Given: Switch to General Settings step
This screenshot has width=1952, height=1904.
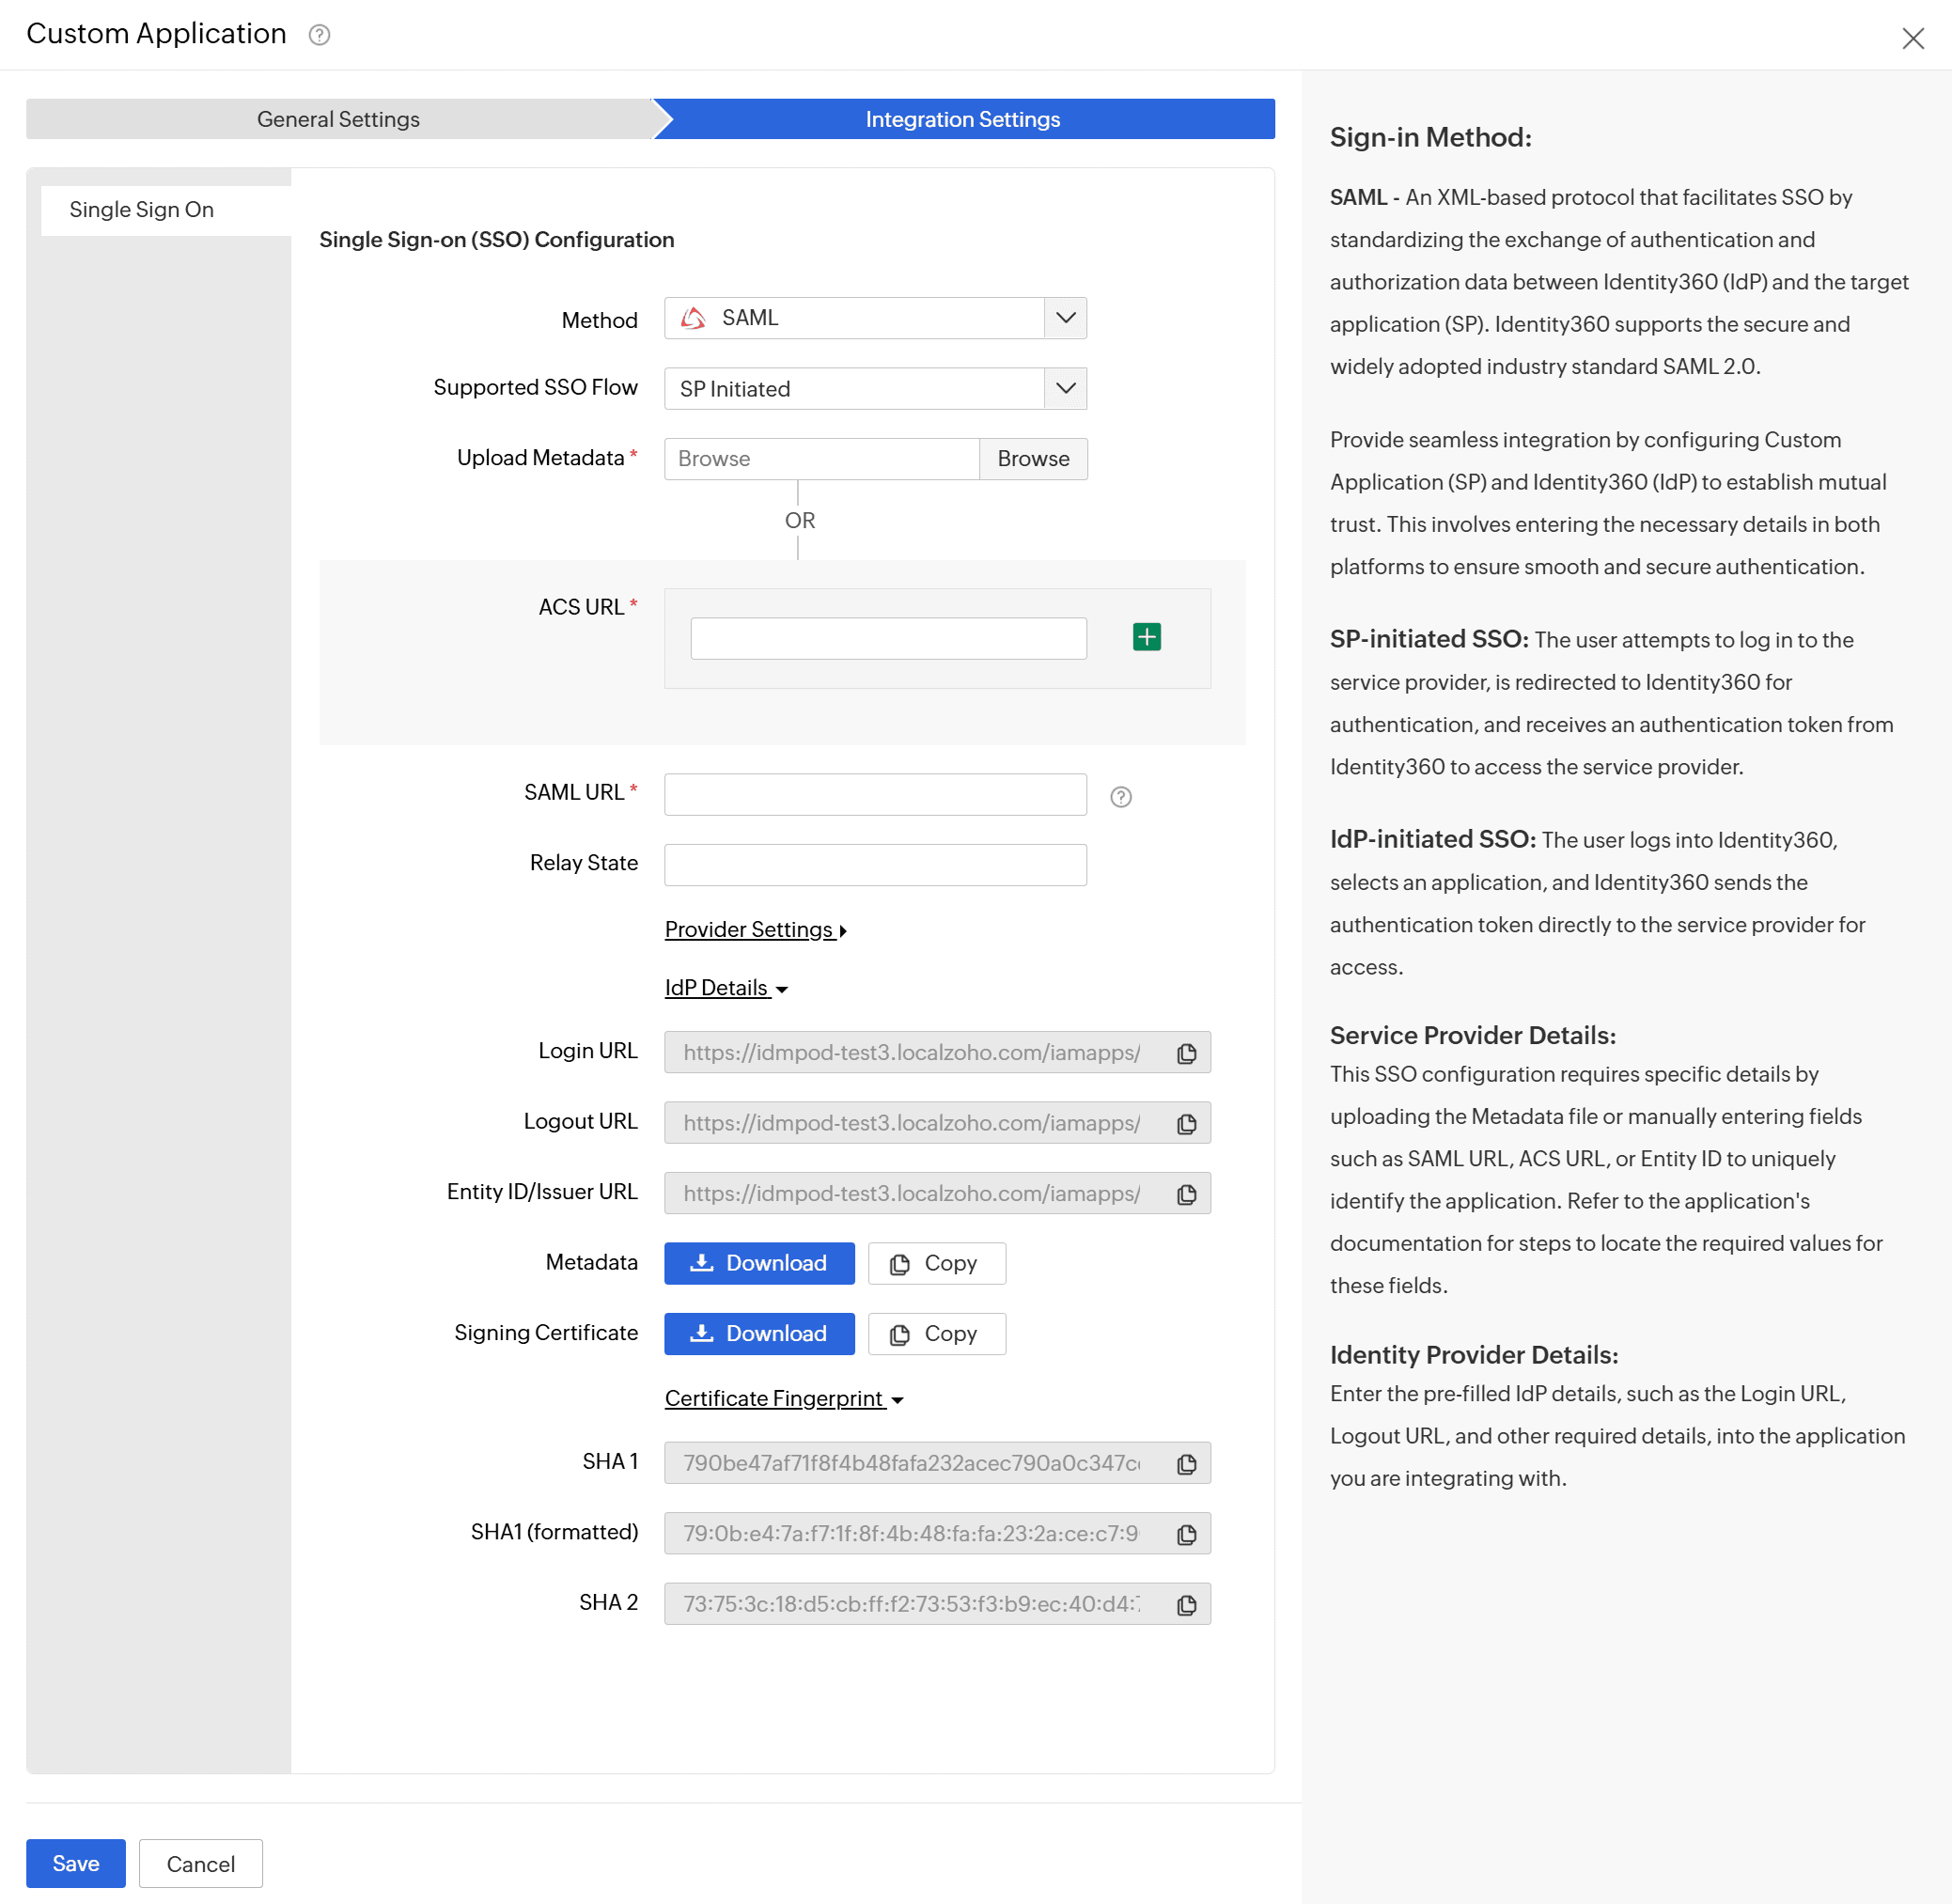Looking at the screenshot, I should coord(338,119).
